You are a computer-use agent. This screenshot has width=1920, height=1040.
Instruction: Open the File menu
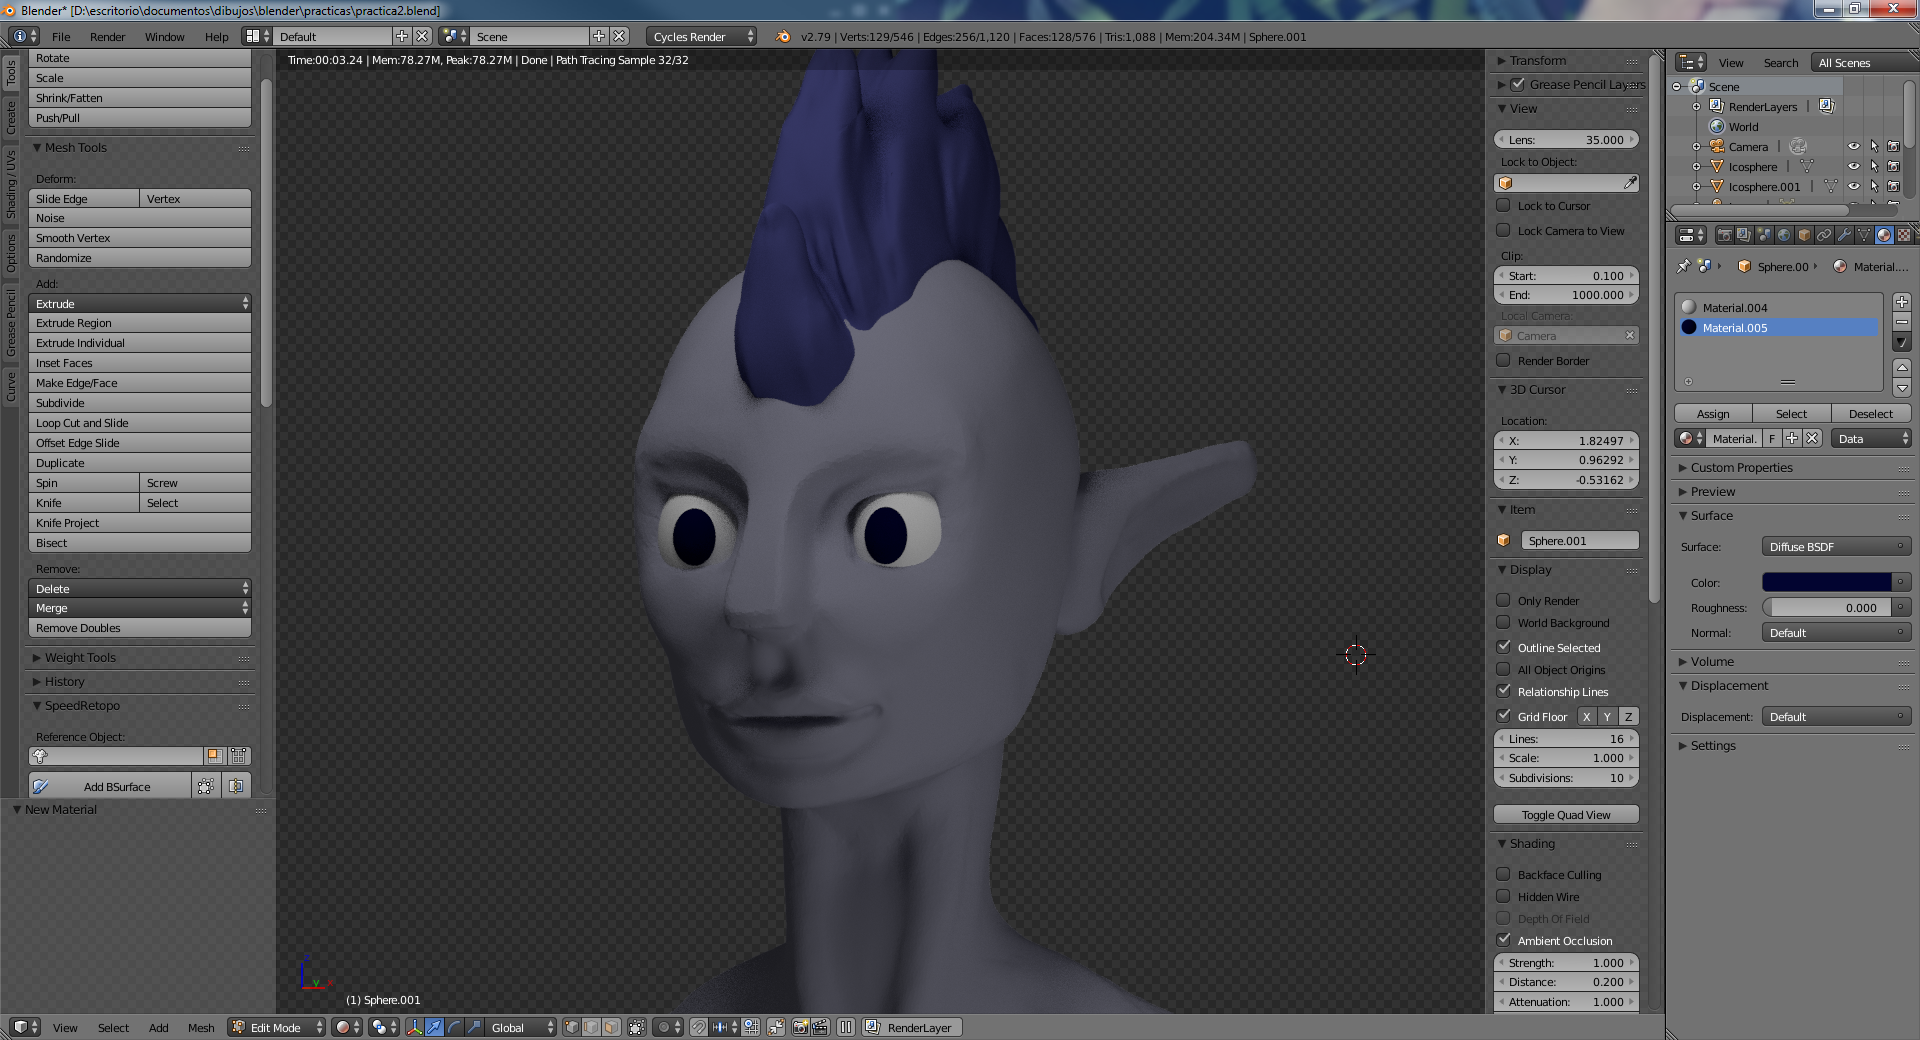61,36
